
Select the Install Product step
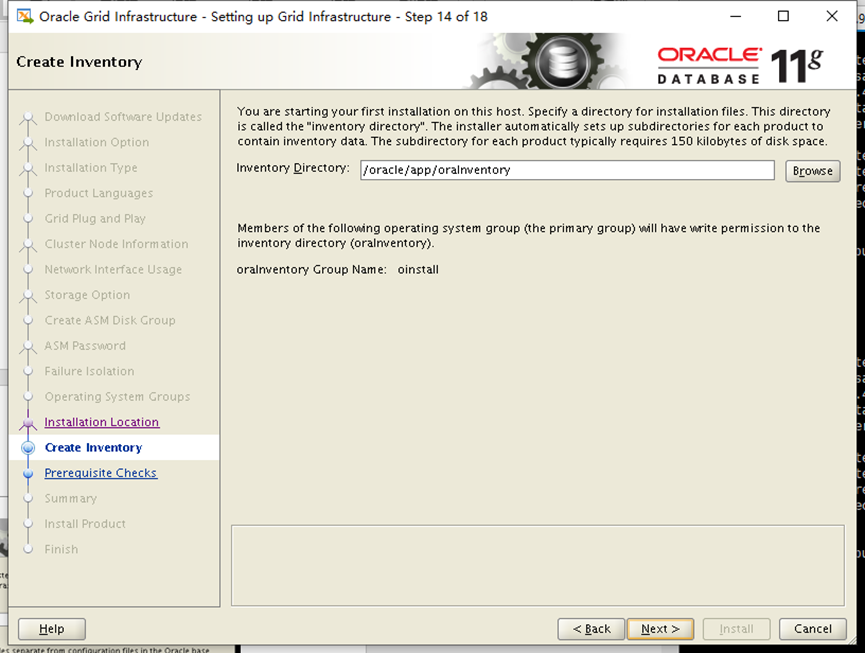(x=85, y=523)
